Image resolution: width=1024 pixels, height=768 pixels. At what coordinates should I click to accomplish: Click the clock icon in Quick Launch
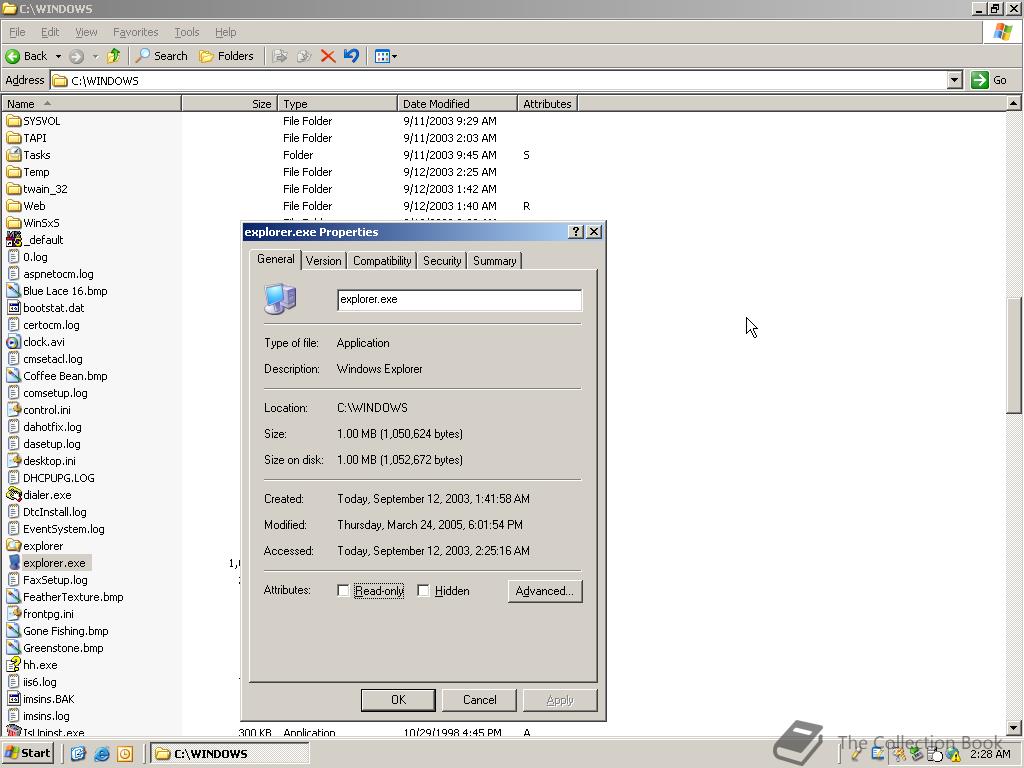point(125,754)
